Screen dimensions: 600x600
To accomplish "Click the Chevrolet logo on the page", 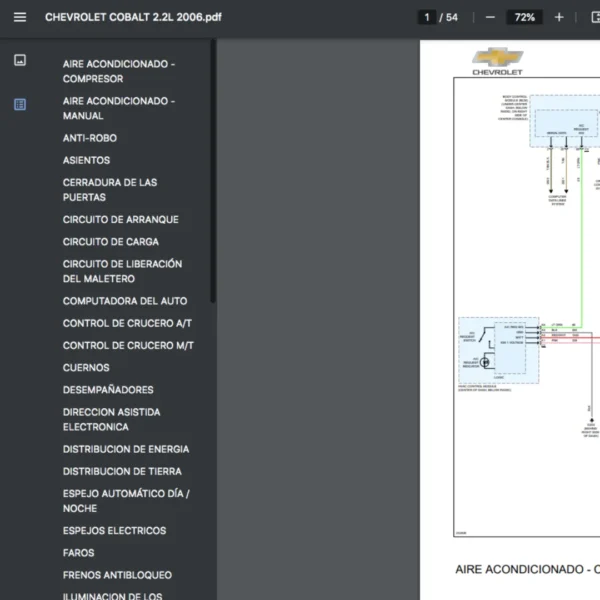I will [x=498, y=61].
